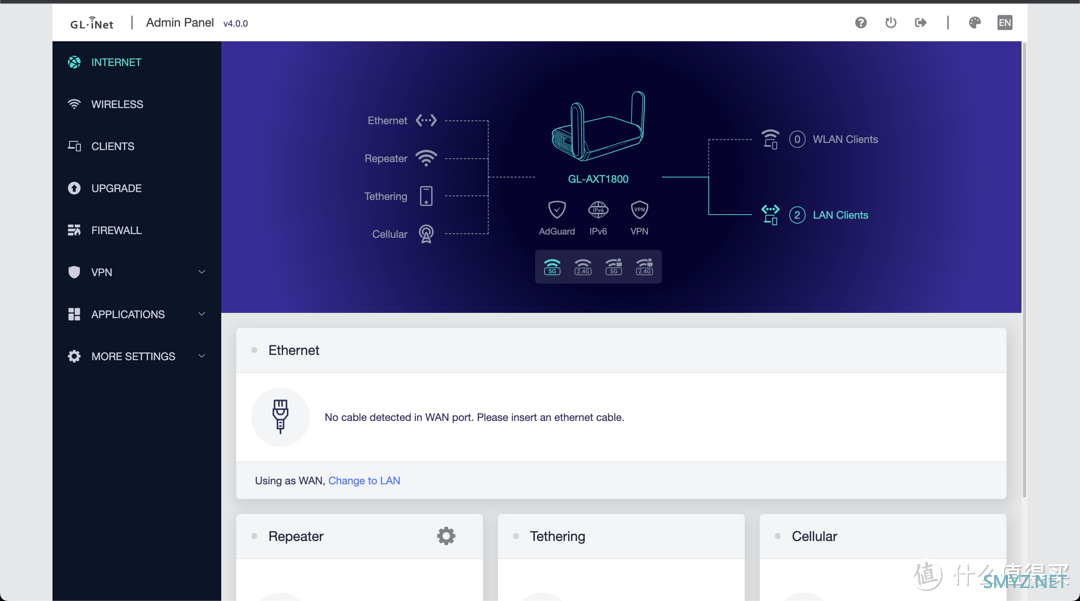Screen dimensions: 1080x601
Task: Click the Cellular card title
Action: (814, 536)
